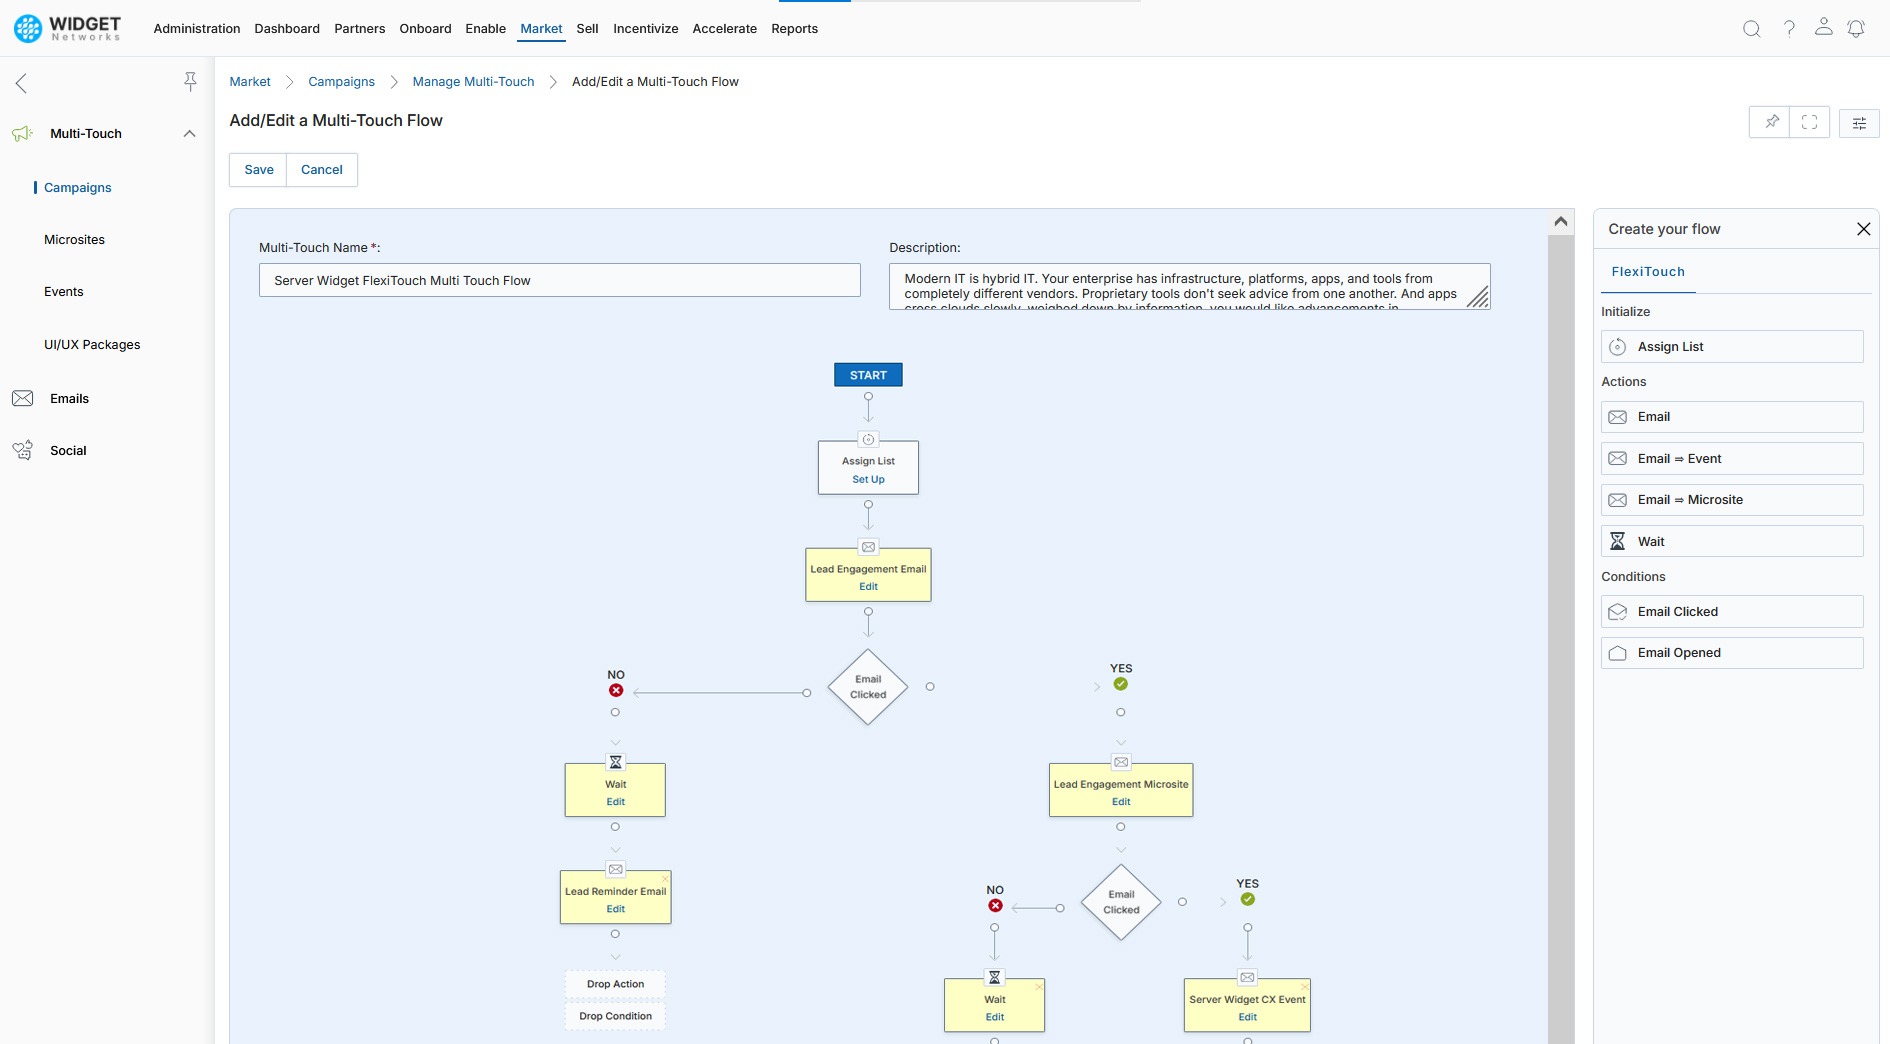
Task: Close the Create your flow panel
Action: 1863,229
